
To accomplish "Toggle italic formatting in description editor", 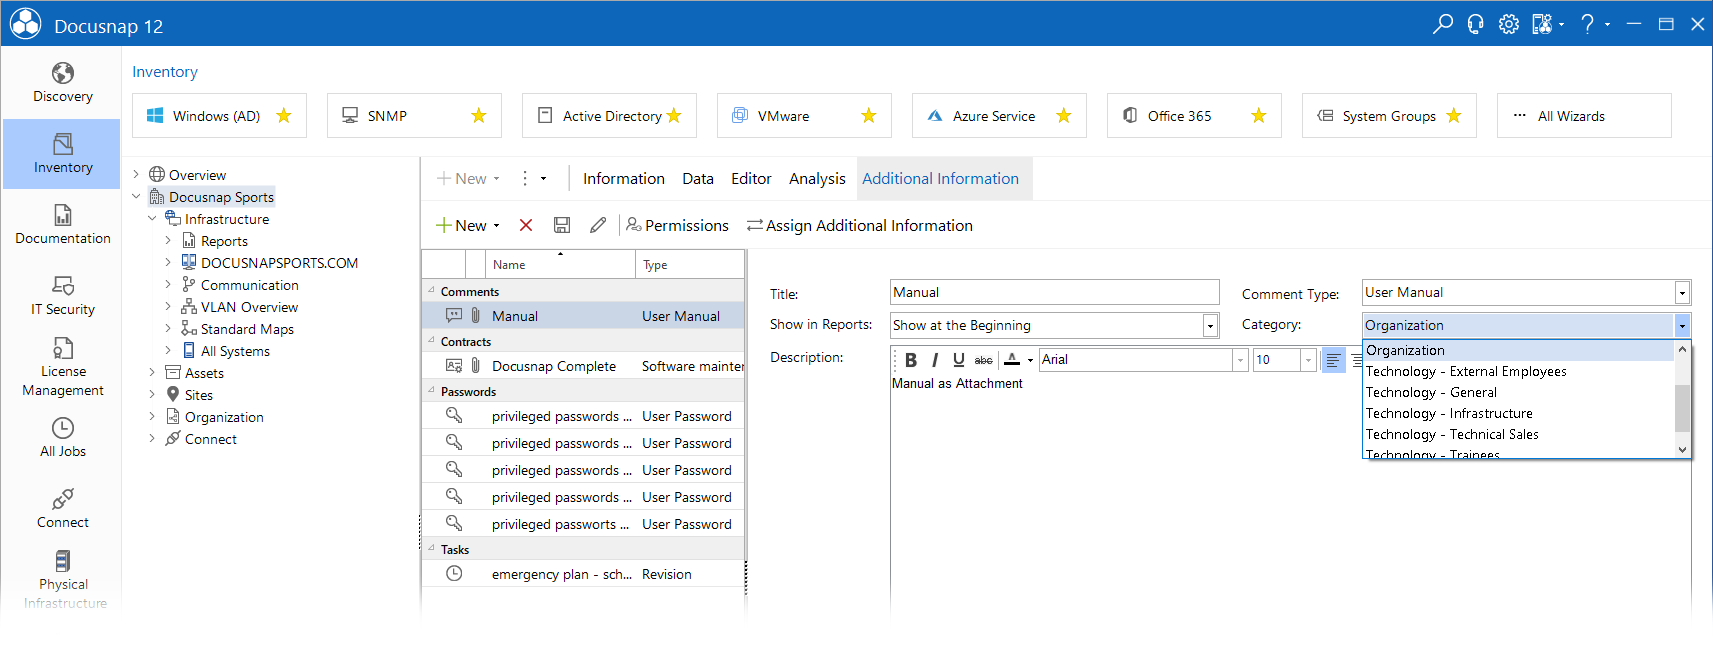I will [x=935, y=360].
